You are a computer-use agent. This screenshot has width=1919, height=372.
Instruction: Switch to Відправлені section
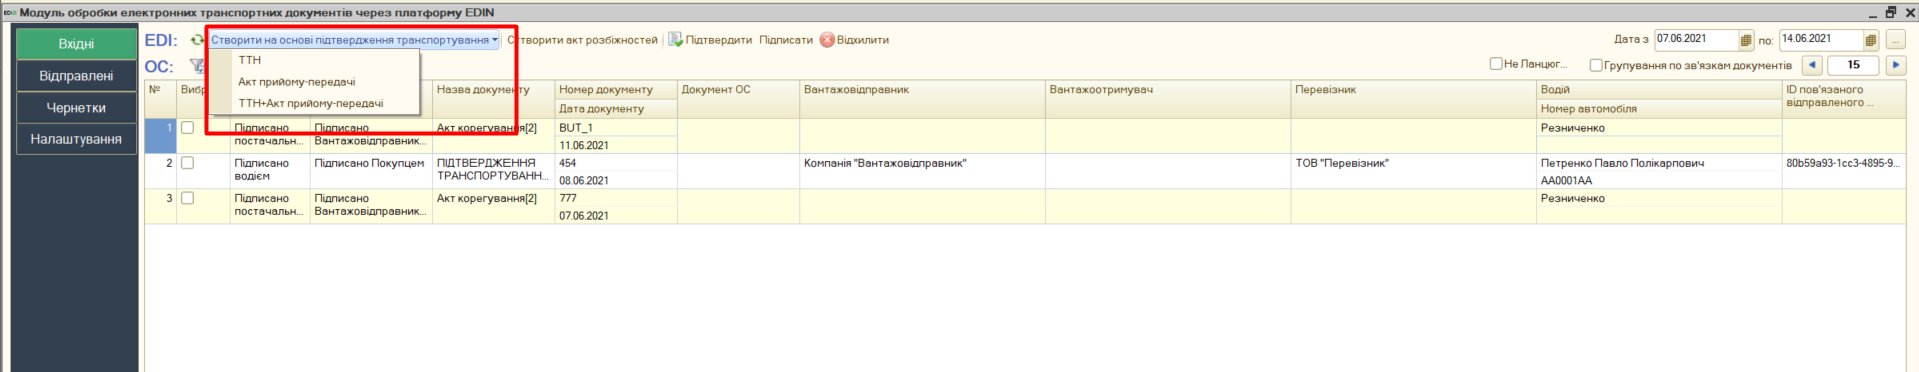point(76,76)
